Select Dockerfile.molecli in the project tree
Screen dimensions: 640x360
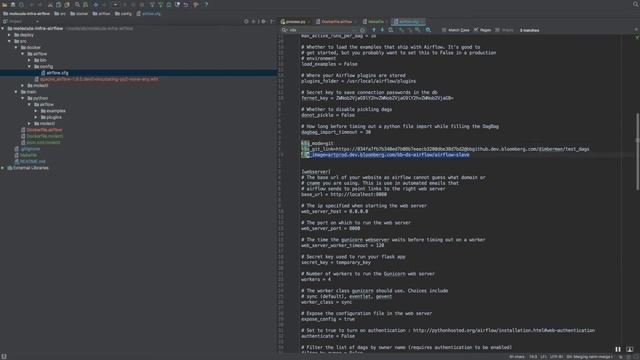click(44, 136)
